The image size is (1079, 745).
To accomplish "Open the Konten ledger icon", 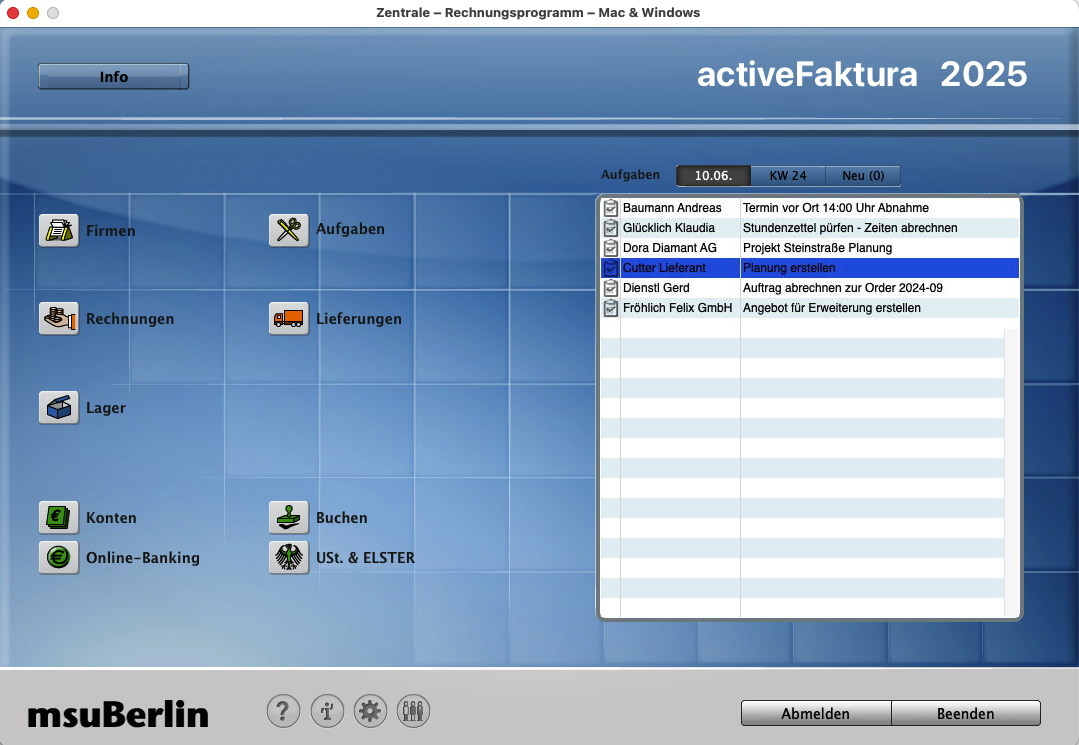I will click(x=59, y=518).
